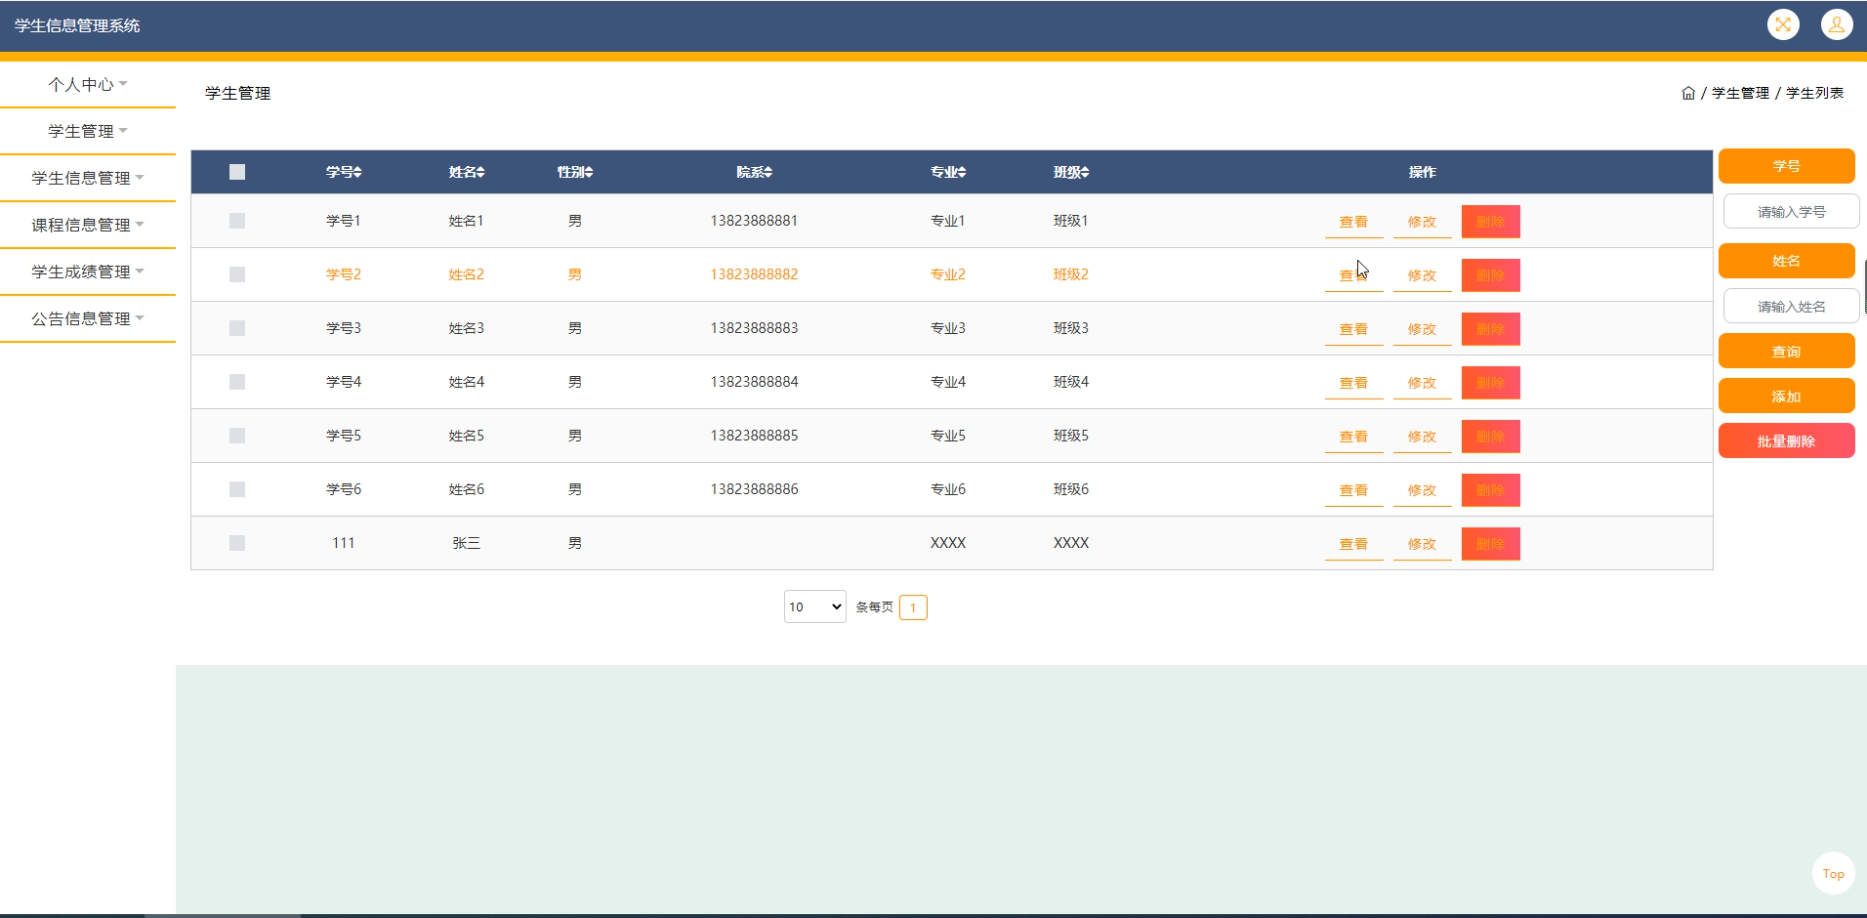Expand the 学生管理 sidebar menu
Image resolution: width=1867 pixels, height=918 pixels.
[x=88, y=131]
